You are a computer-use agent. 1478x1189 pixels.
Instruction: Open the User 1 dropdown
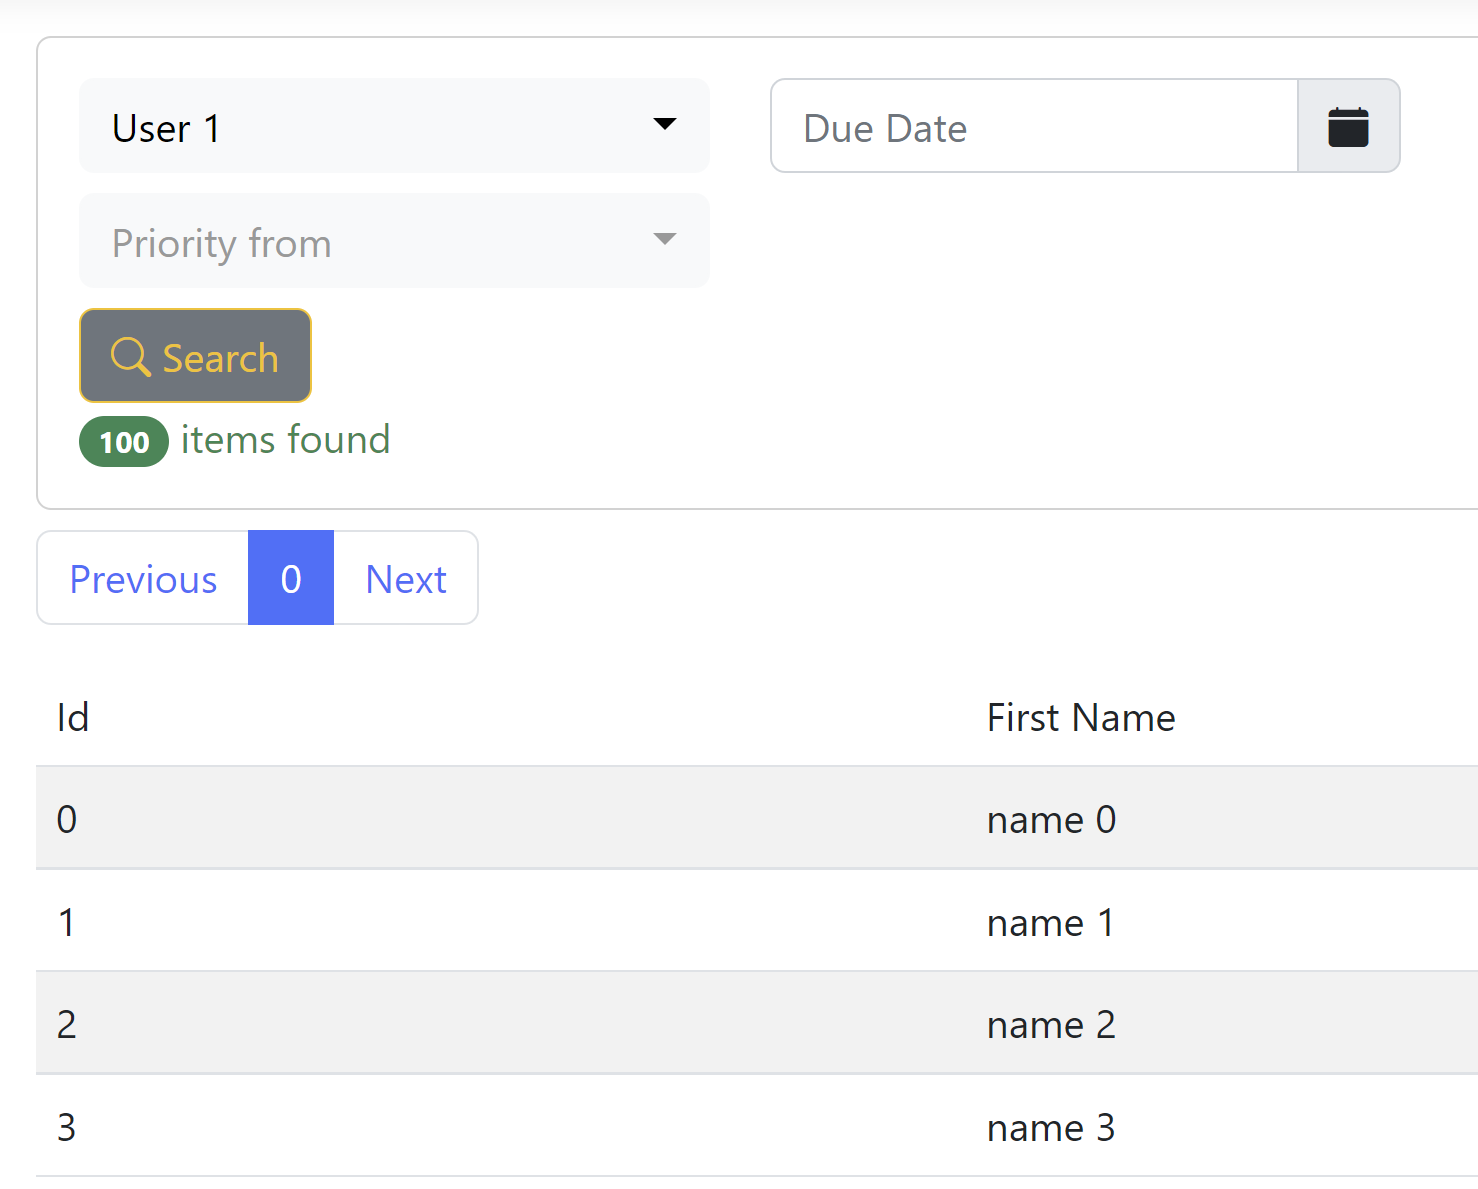(x=394, y=126)
